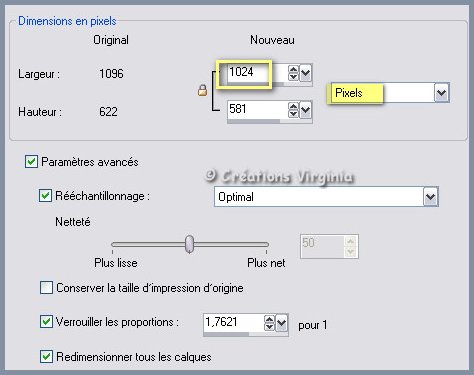Increase new height with up arrow
The width and height of the screenshot is (474, 375).
293,107
